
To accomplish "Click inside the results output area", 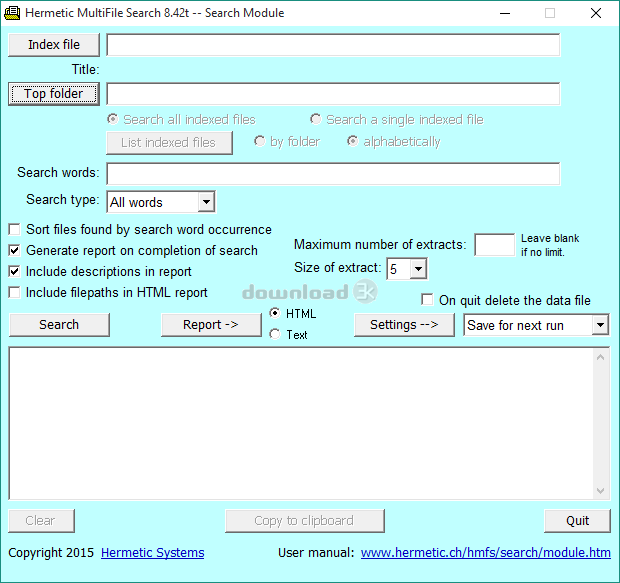I will click(x=301, y=423).
